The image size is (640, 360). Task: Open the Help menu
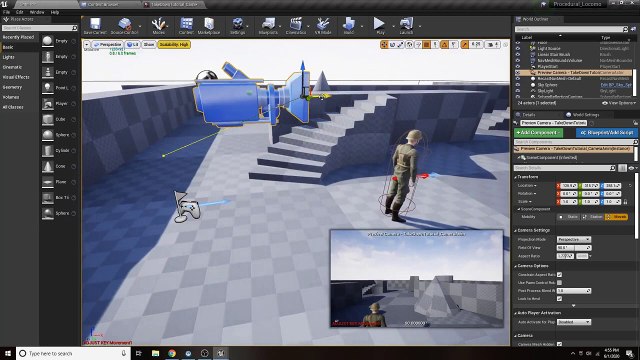point(55,12)
